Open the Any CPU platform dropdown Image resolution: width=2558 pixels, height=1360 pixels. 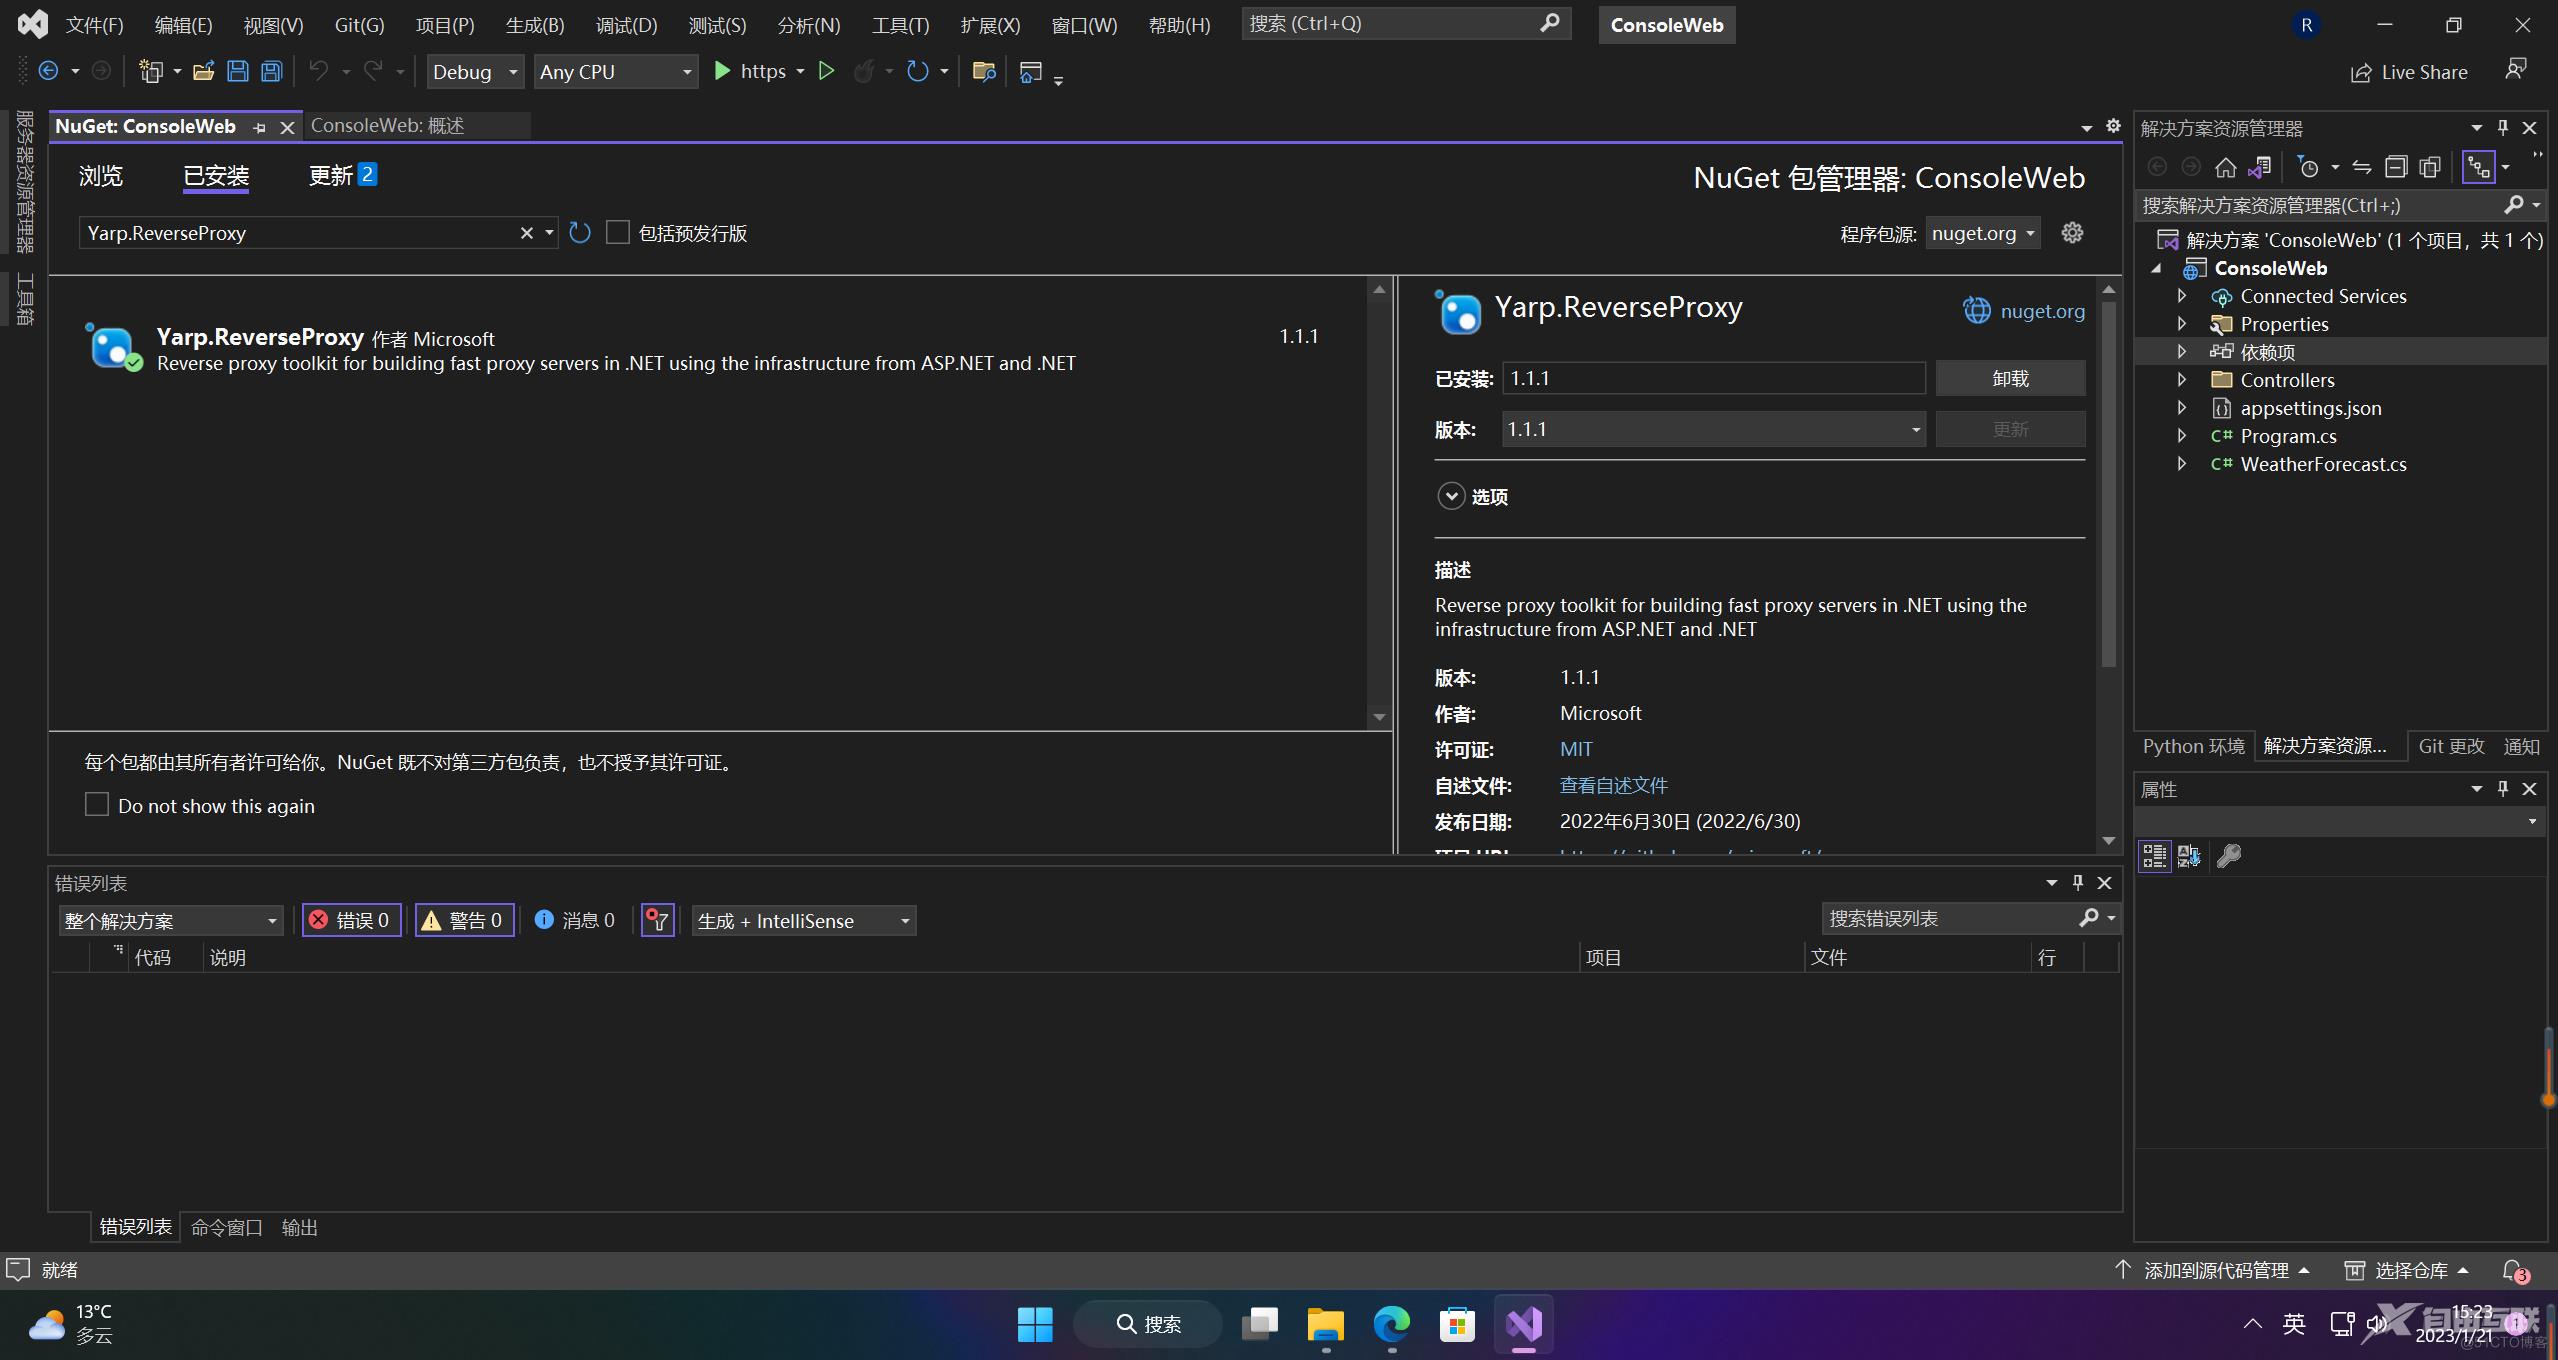click(616, 72)
